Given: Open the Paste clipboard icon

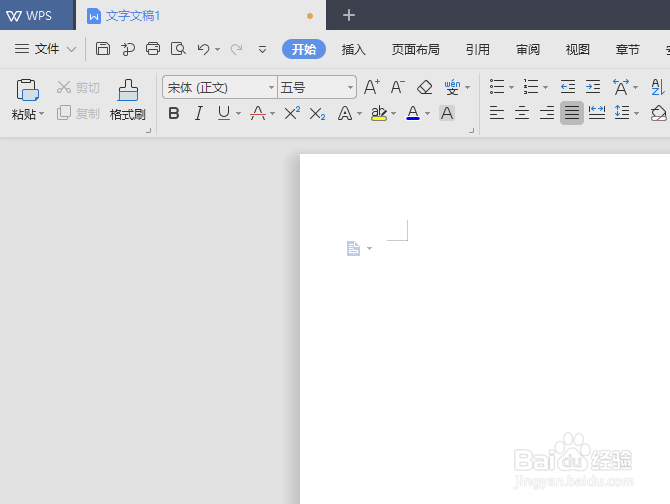Looking at the screenshot, I should [x=28, y=90].
